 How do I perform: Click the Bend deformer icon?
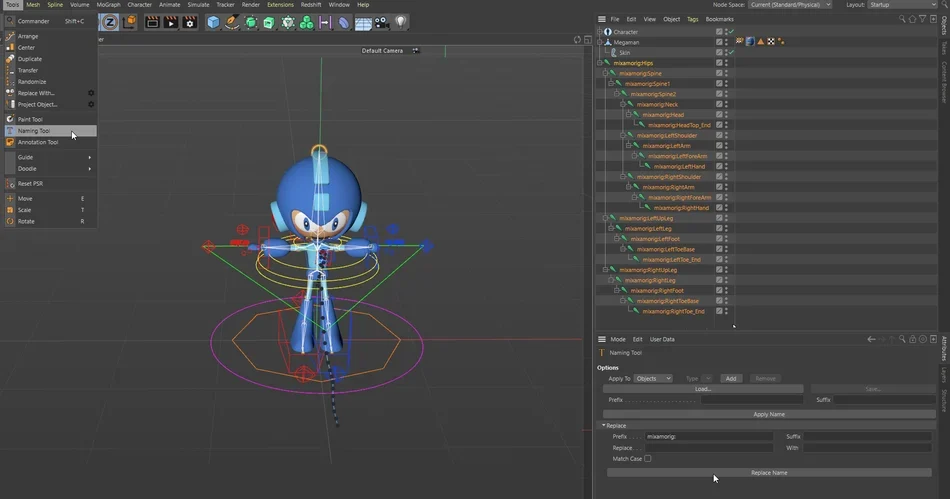[344, 23]
